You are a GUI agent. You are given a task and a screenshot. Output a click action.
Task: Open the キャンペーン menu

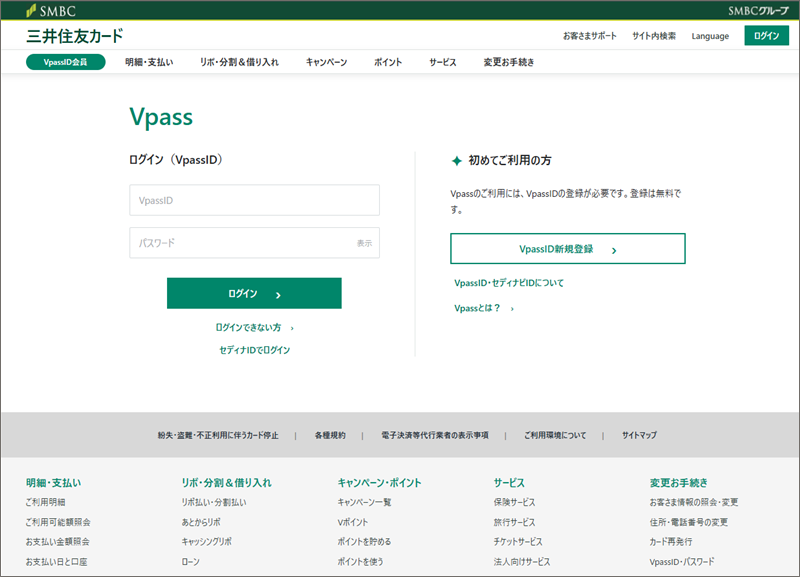tap(327, 62)
